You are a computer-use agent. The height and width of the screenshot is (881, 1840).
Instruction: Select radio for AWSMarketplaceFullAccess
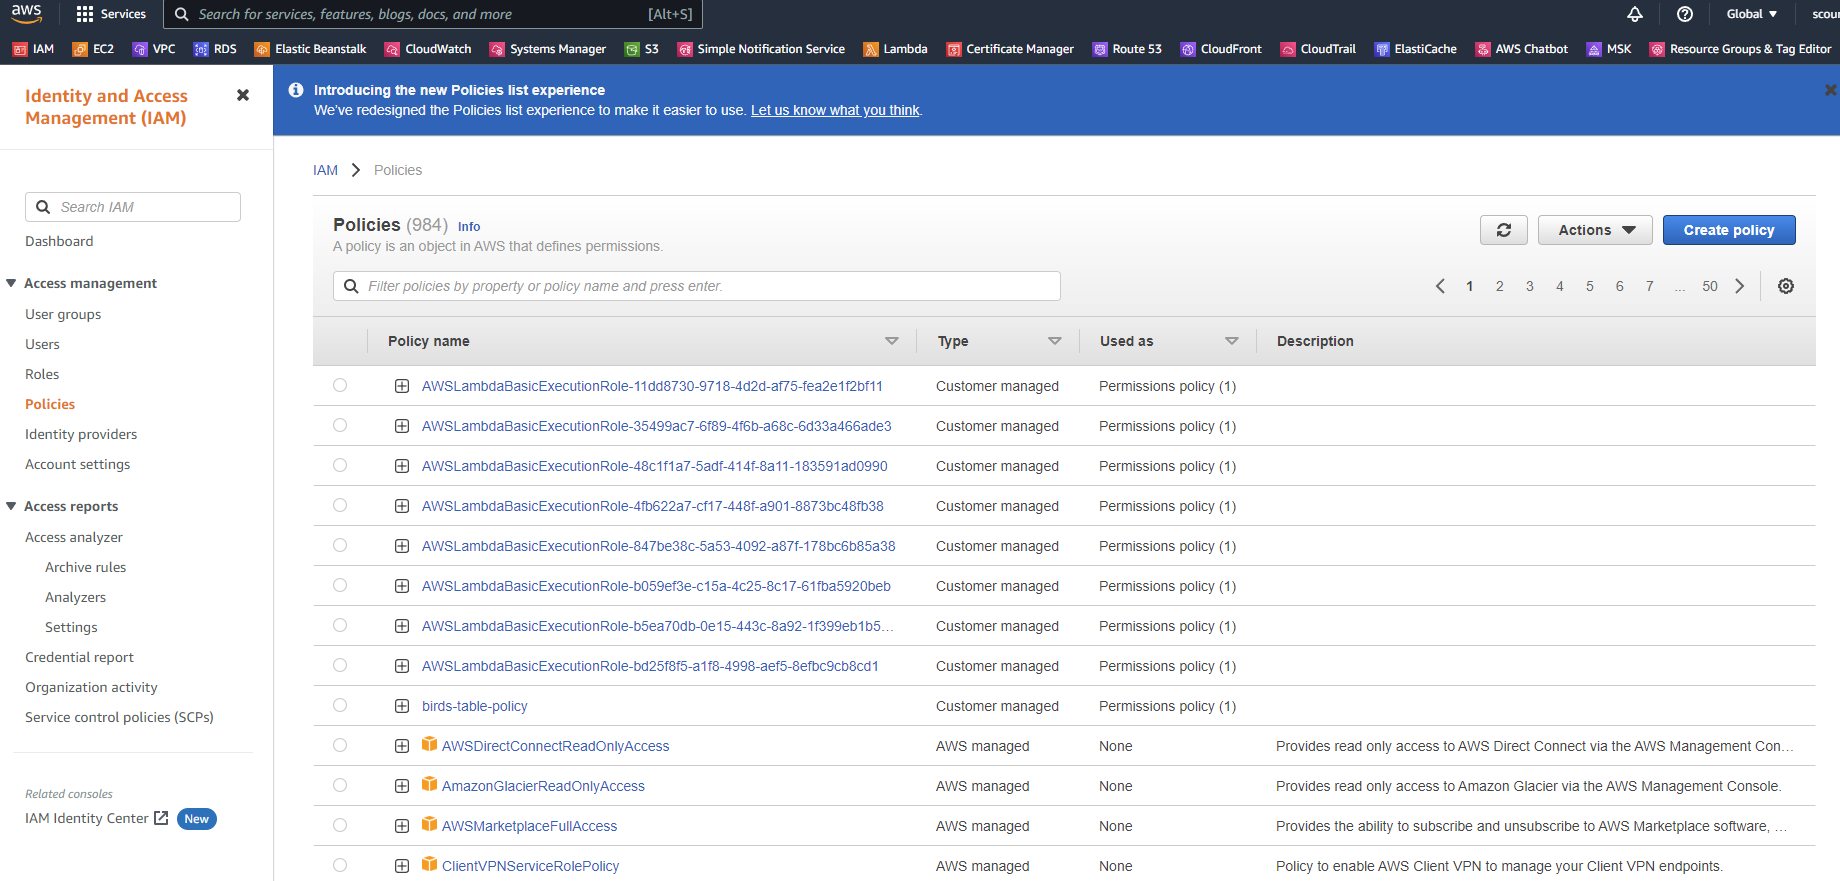point(340,825)
